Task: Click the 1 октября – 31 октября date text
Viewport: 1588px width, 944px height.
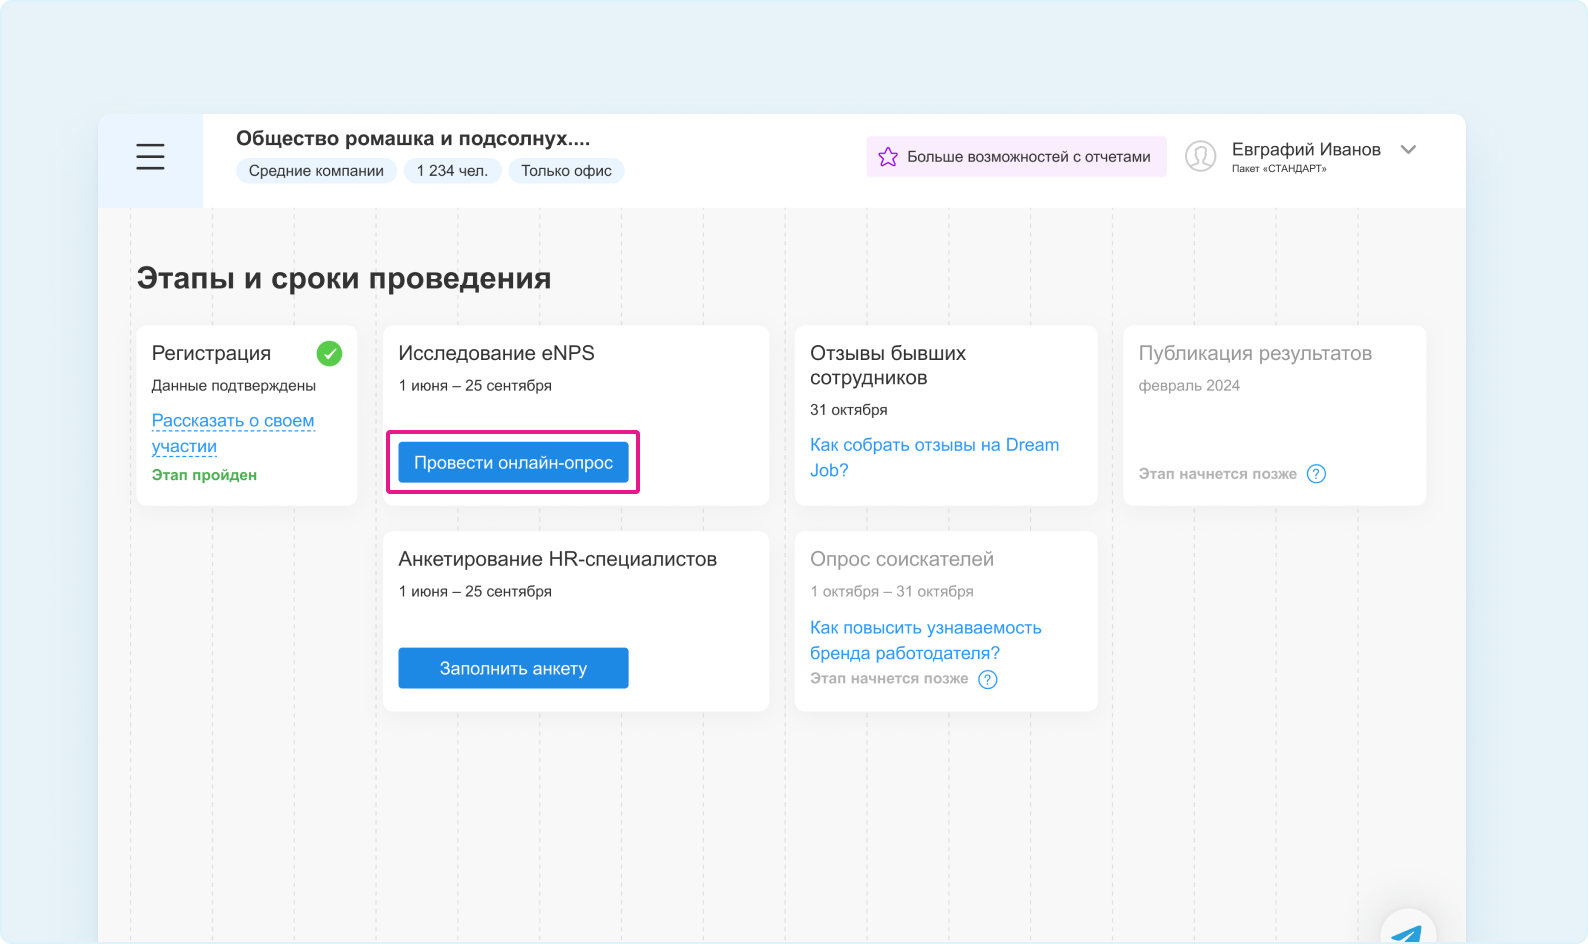Action: point(892,592)
